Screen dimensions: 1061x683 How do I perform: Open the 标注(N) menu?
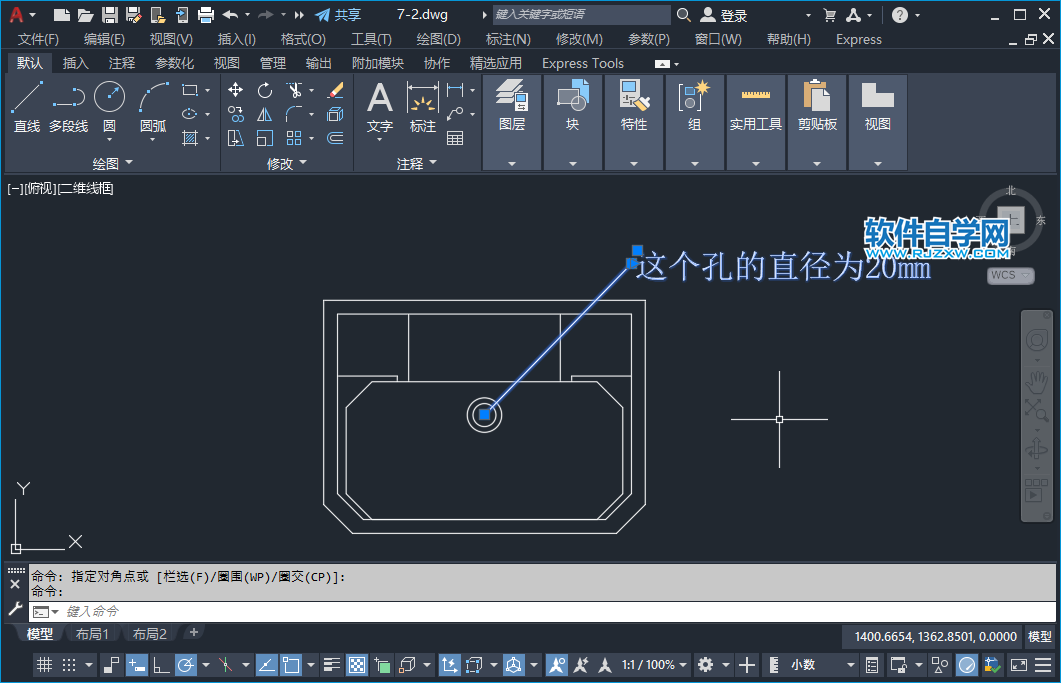point(508,39)
